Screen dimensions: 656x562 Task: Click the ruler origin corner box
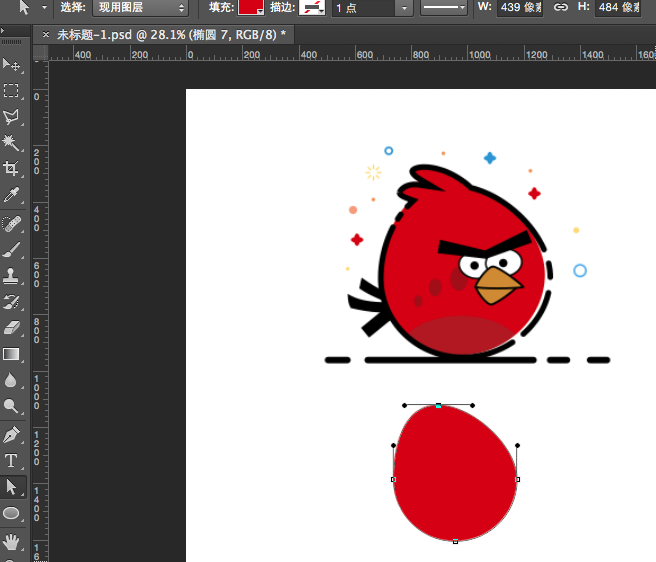point(41,53)
